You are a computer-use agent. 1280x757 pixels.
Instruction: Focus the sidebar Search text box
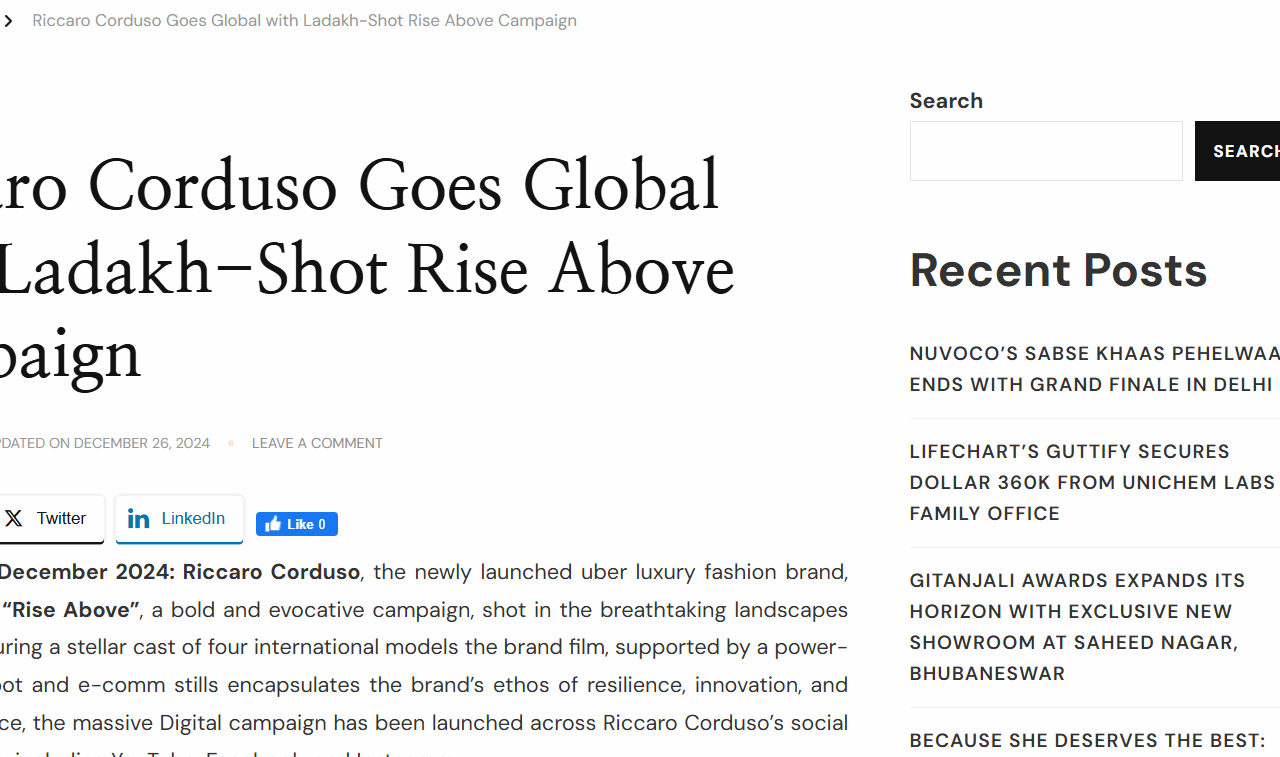coord(1046,151)
